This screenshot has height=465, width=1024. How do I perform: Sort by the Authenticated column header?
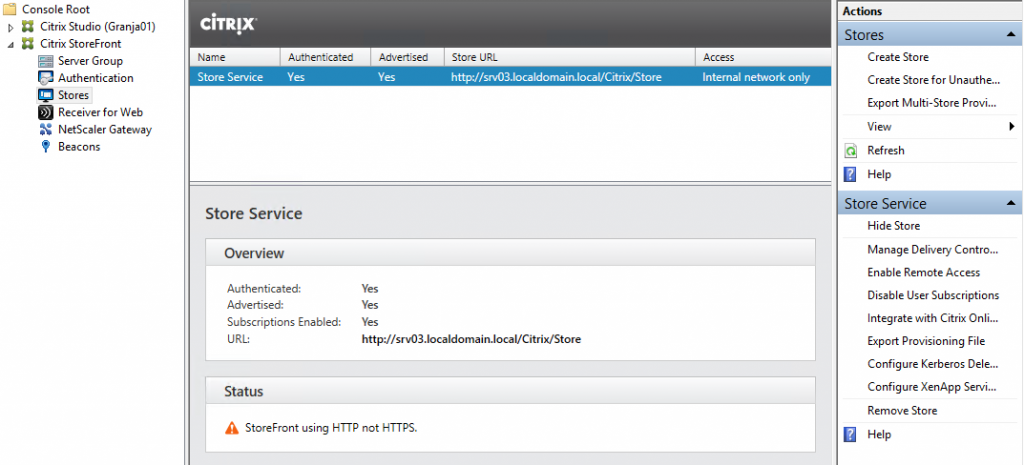pos(325,57)
